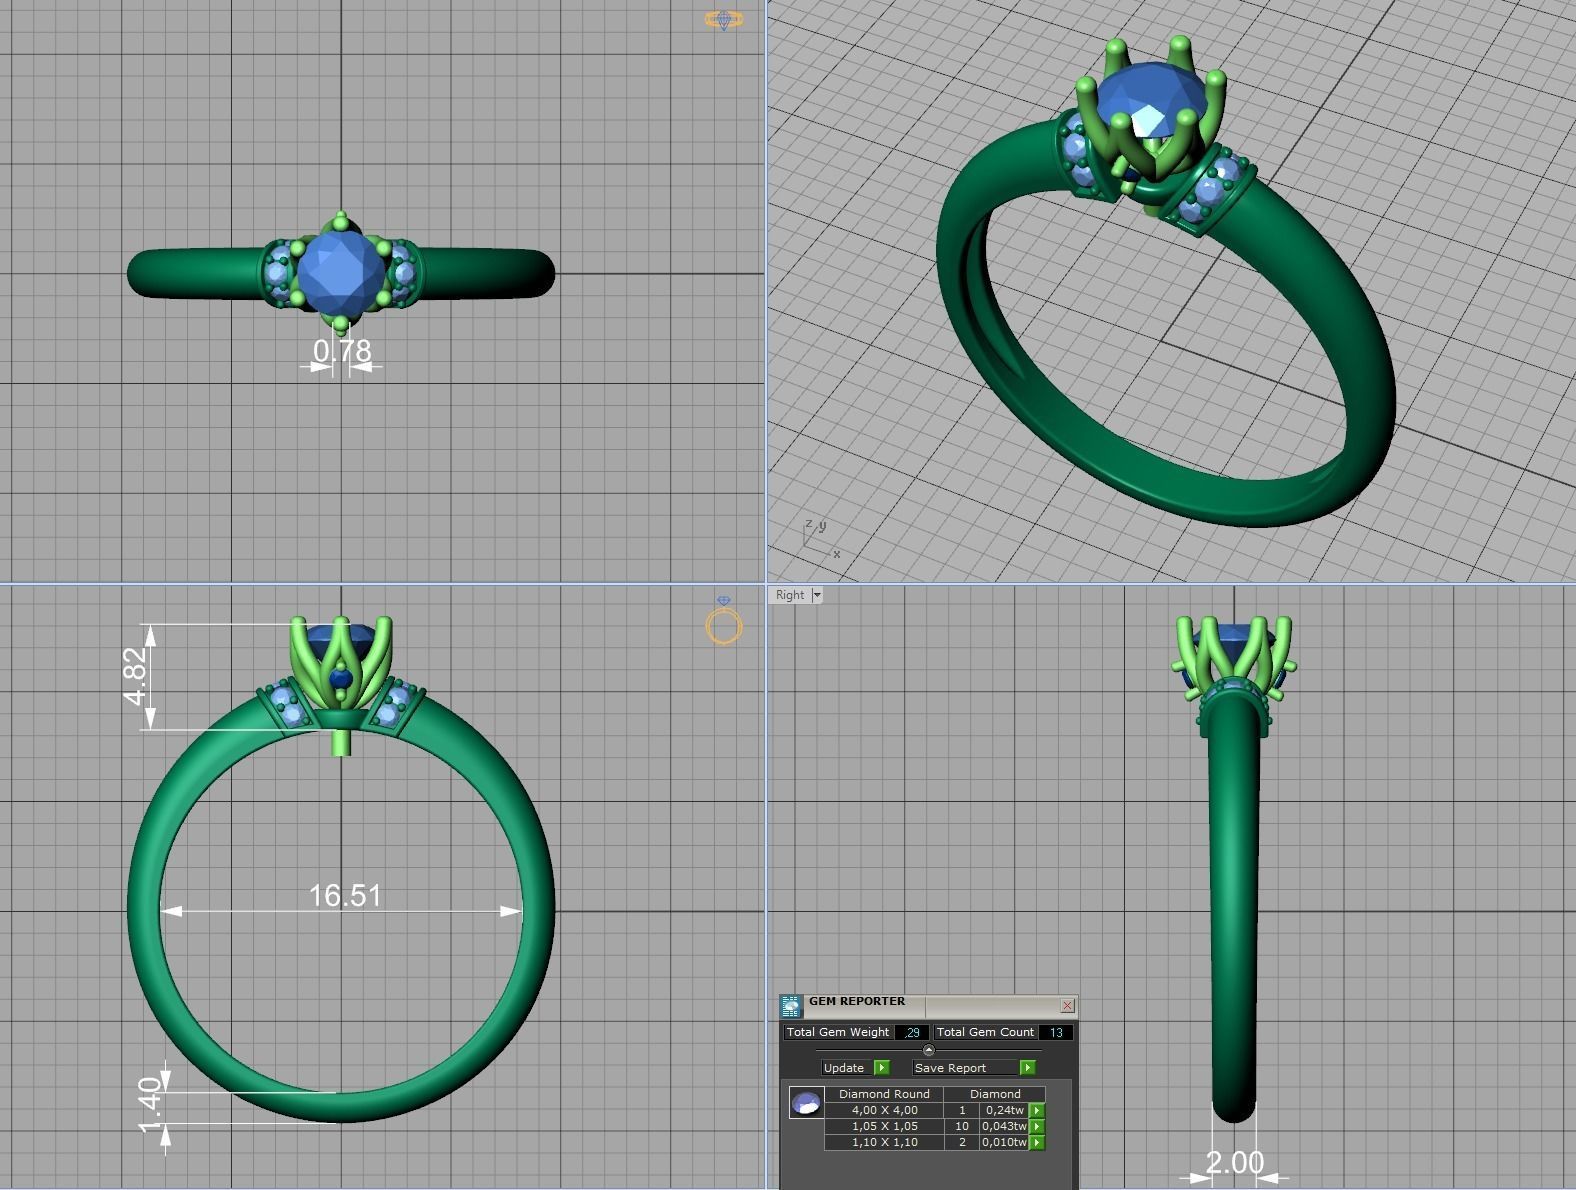Select the 4.82 height dimension text

136,676
